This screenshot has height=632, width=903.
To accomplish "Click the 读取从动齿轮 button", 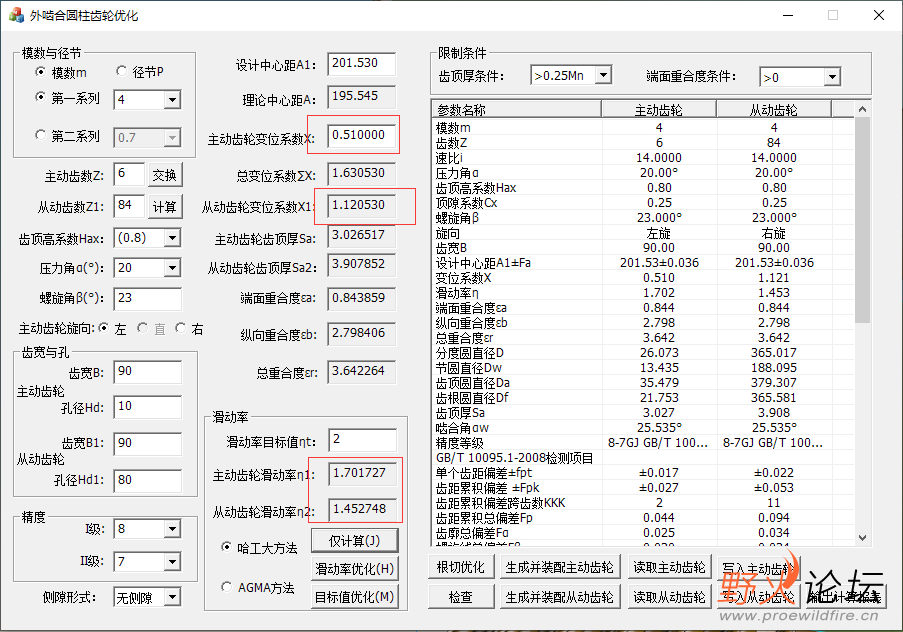I will click(670, 597).
